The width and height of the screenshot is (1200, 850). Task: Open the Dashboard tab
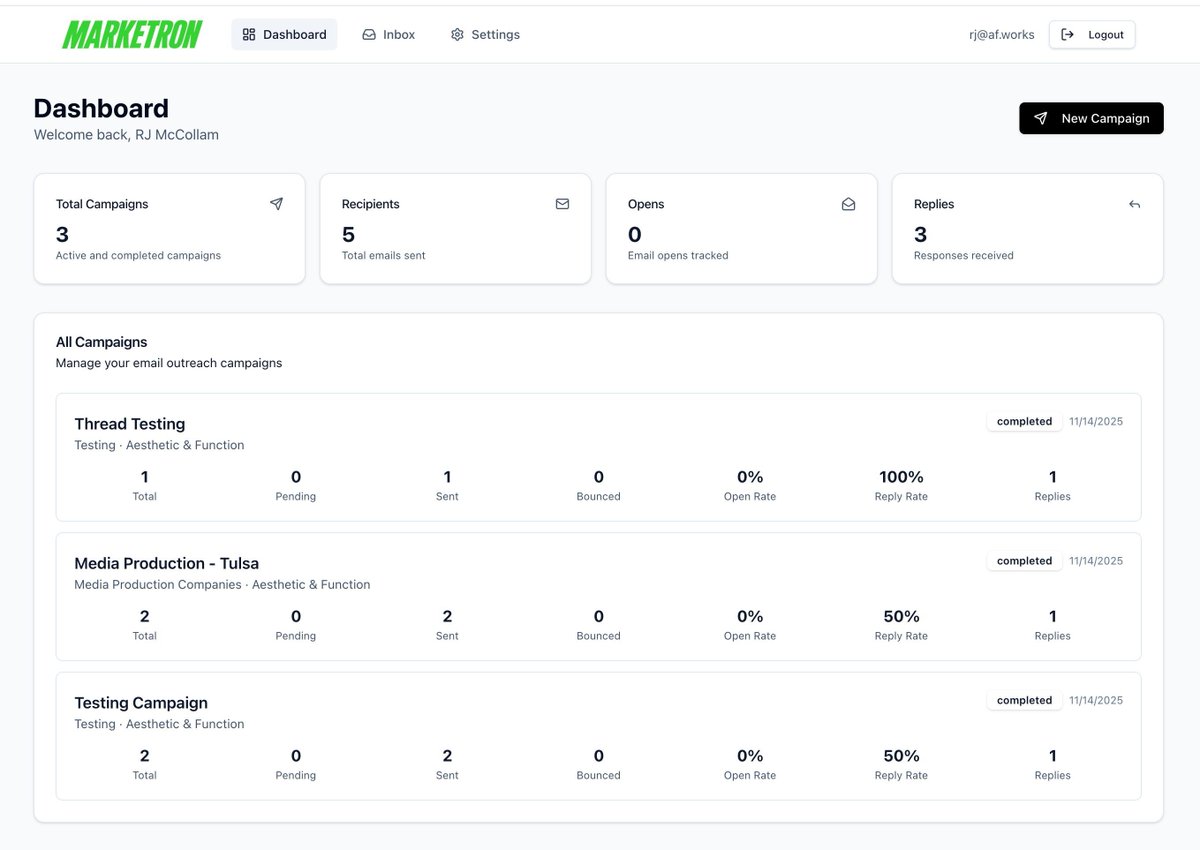[x=284, y=34]
